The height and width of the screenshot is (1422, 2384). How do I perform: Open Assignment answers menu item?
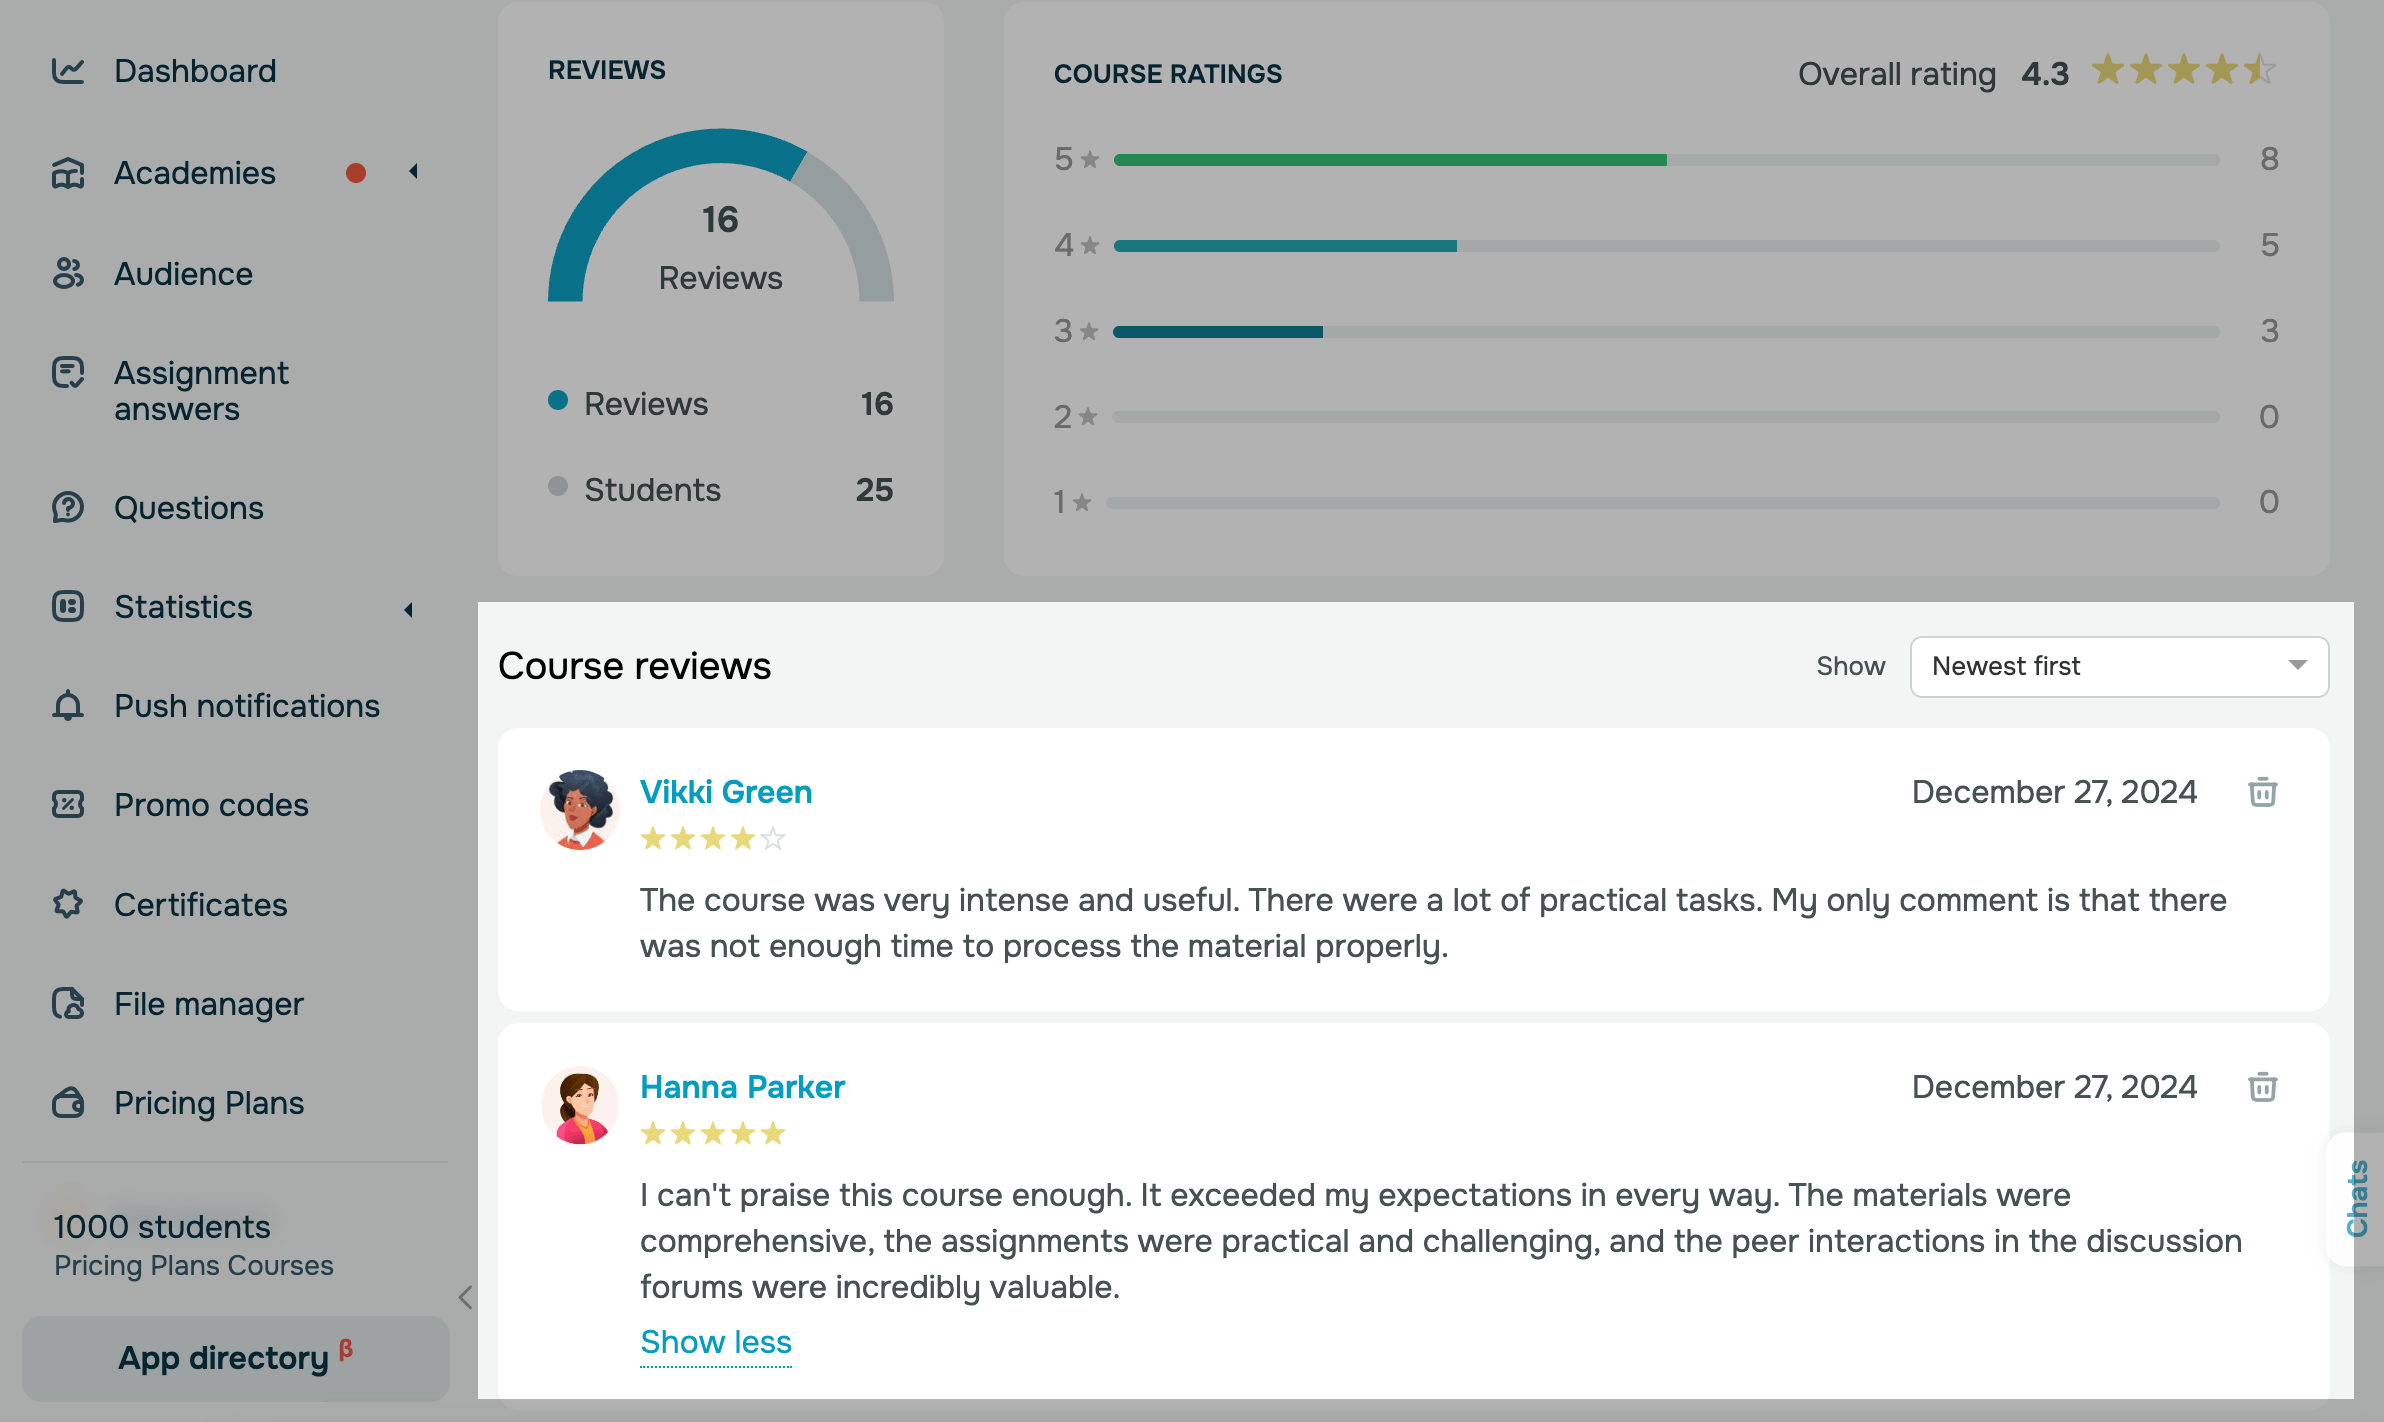click(201, 391)
